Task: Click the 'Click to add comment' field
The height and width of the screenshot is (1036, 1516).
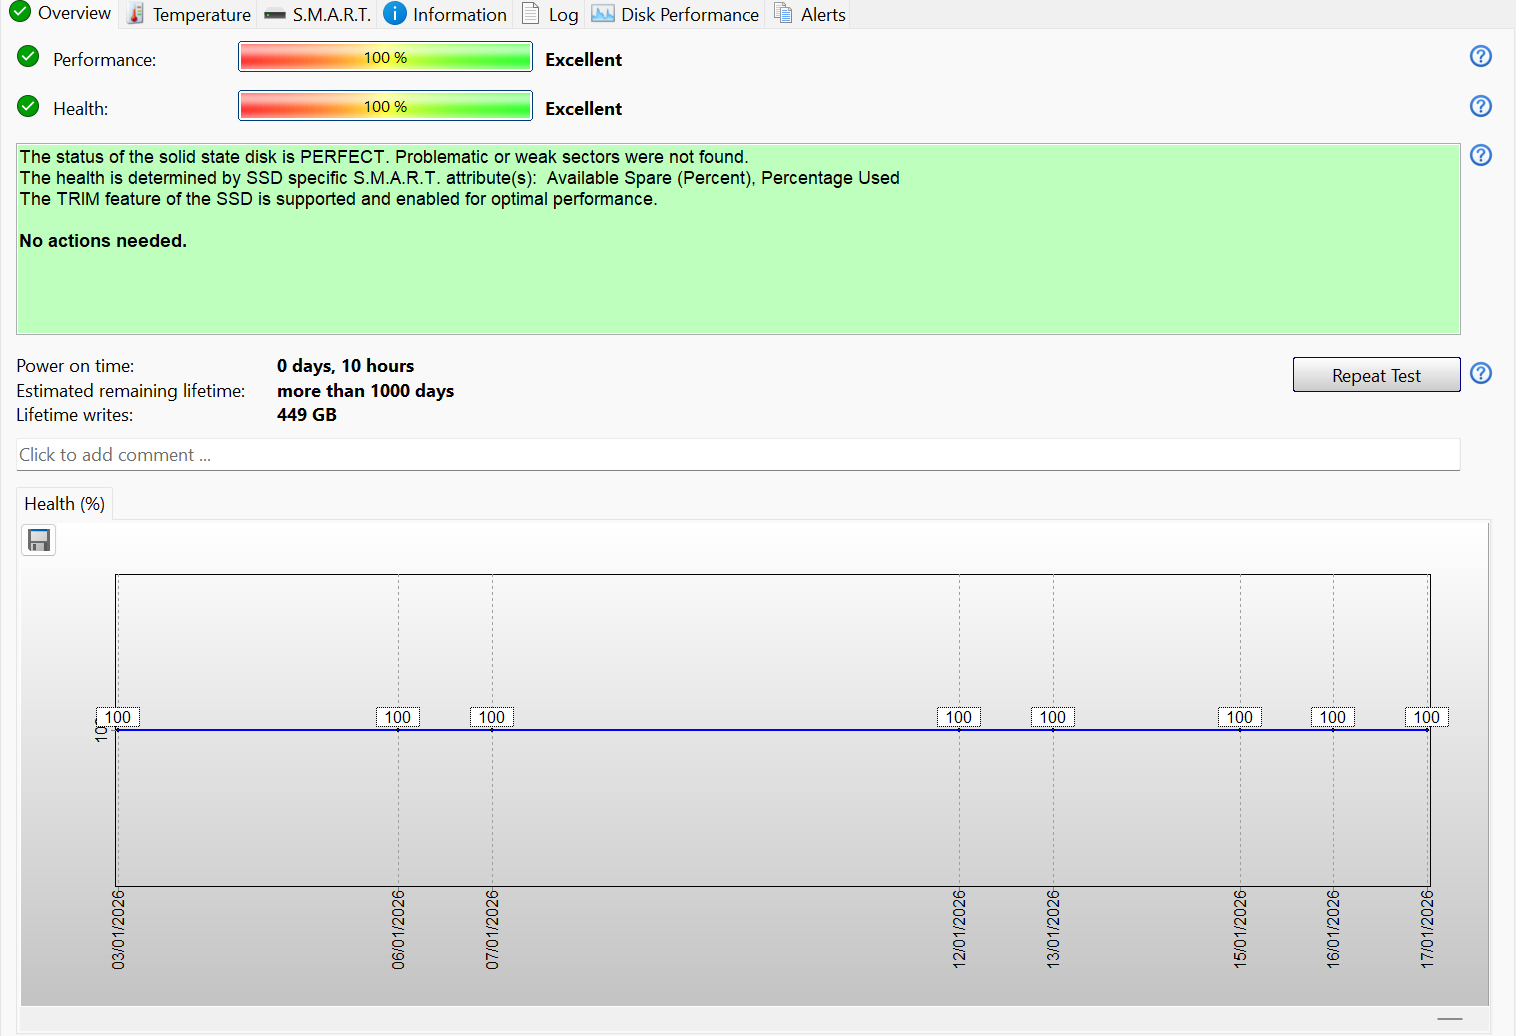Action: [737, 455]
